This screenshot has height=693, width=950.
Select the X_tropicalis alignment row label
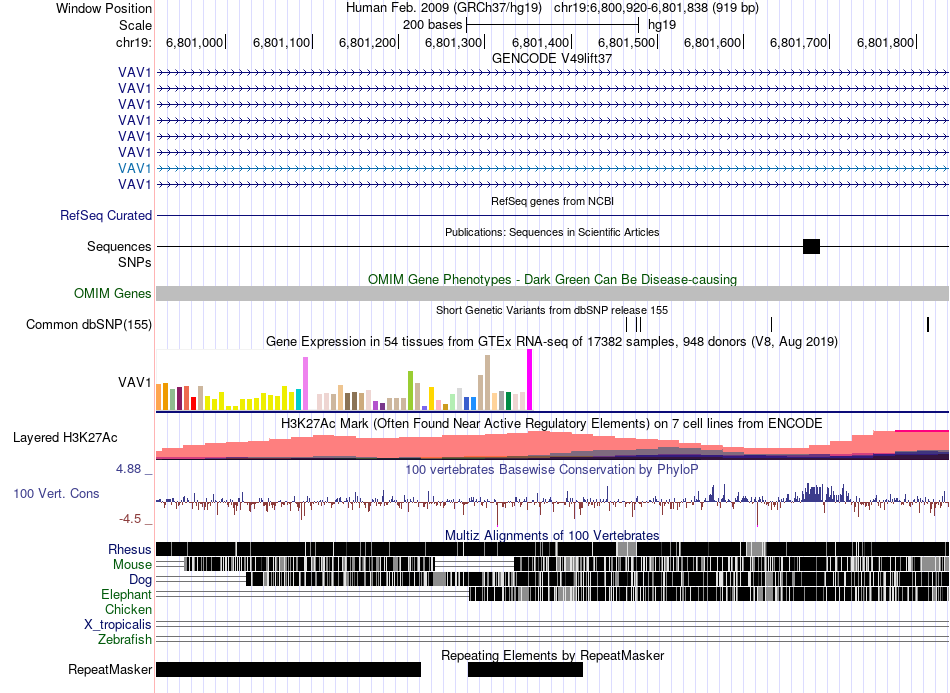tap(118, 625)
